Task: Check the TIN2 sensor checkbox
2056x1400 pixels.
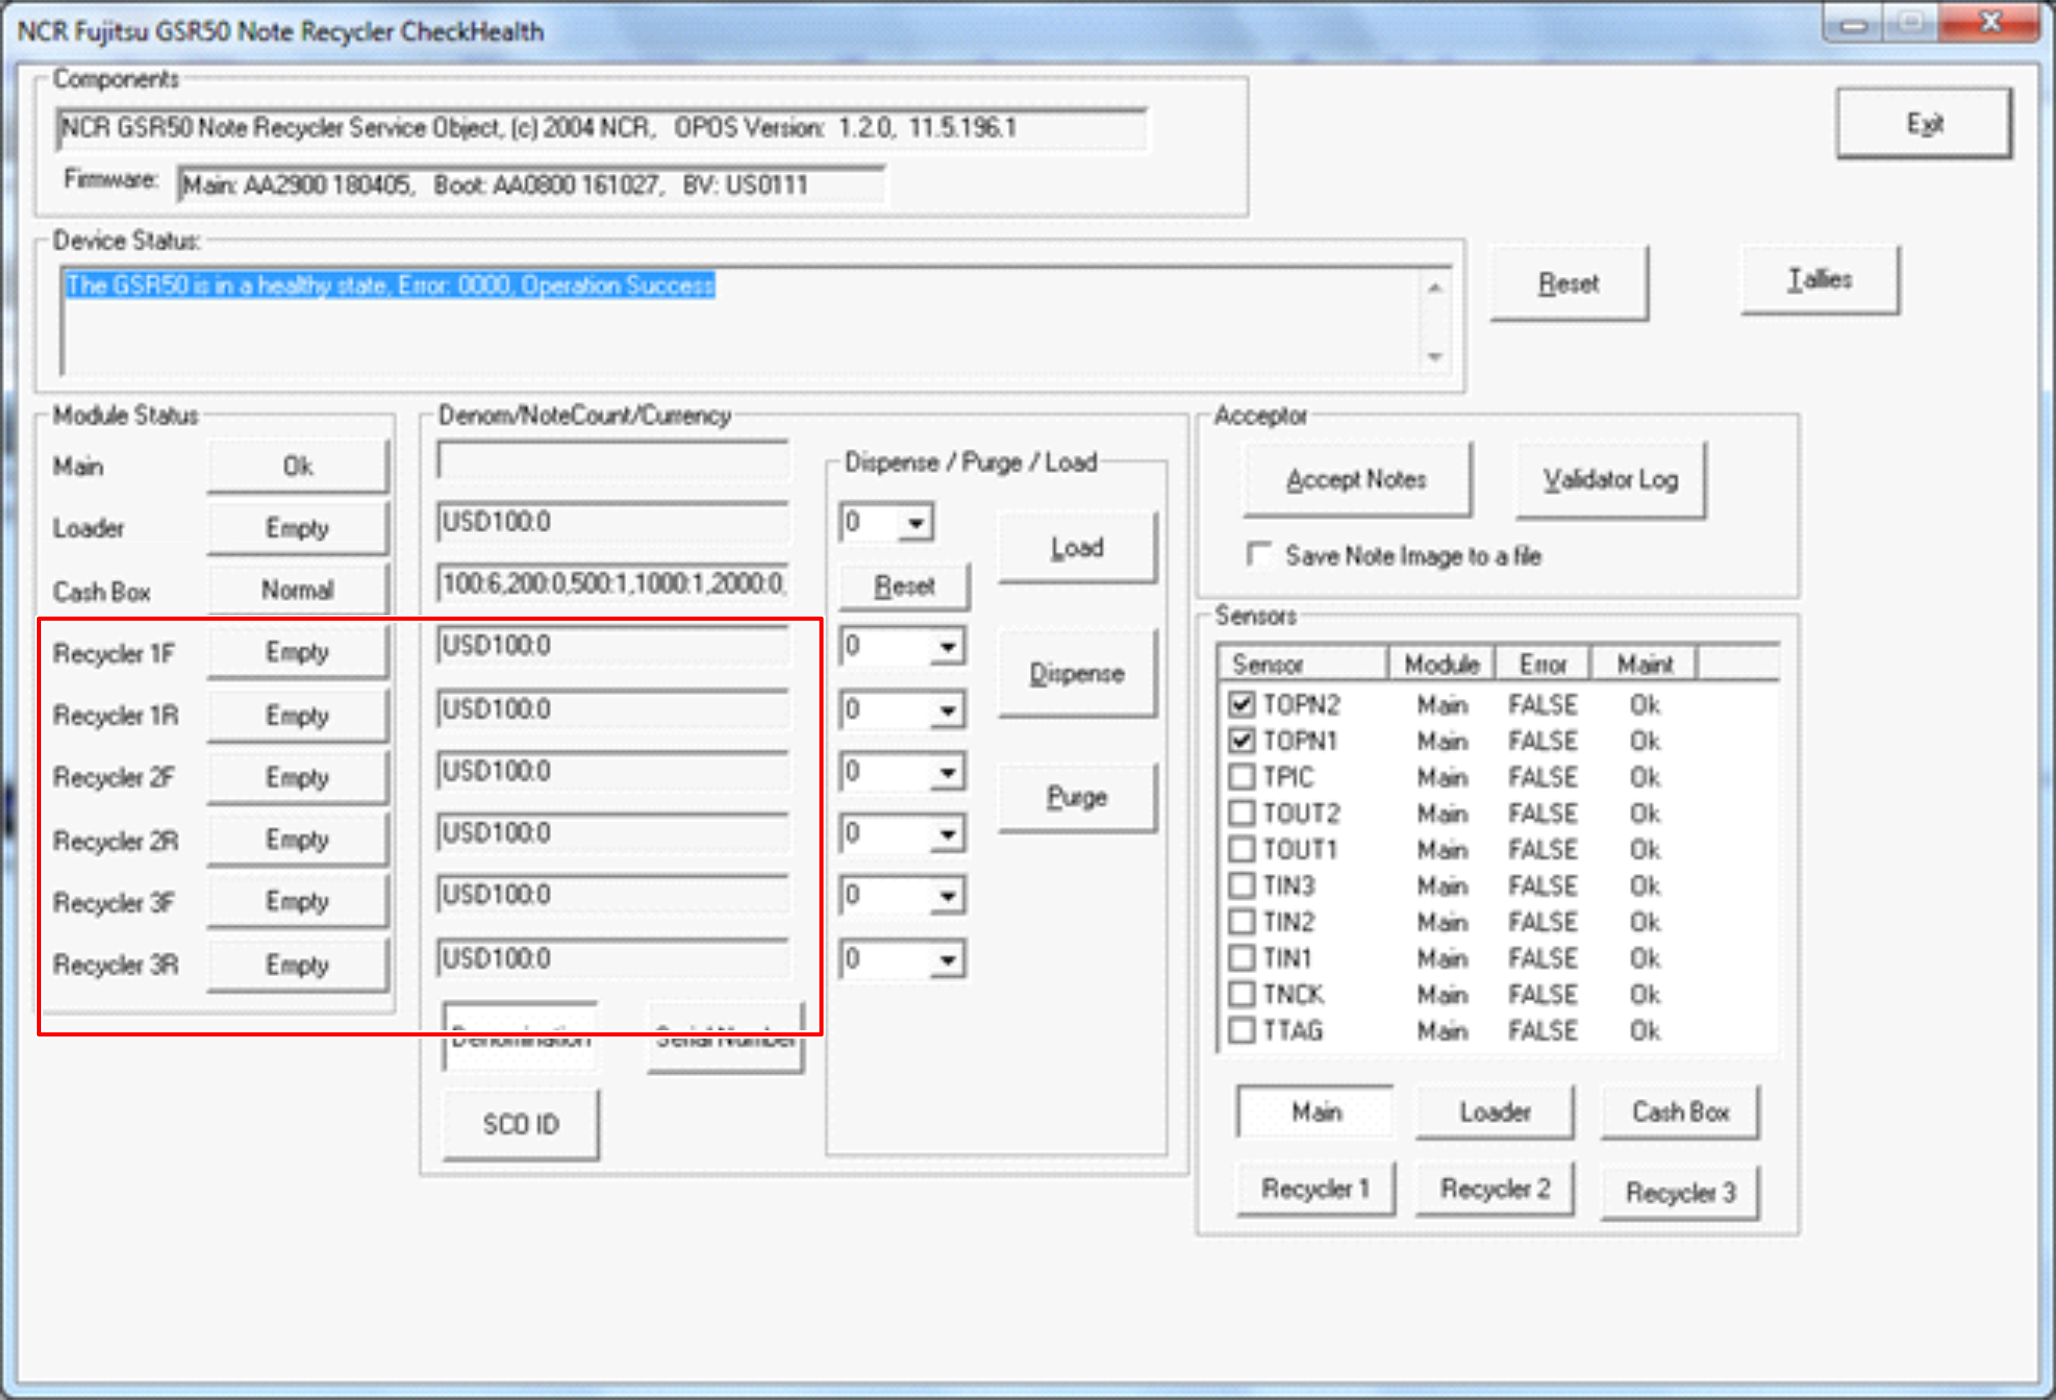Action: click(1242, 922)
